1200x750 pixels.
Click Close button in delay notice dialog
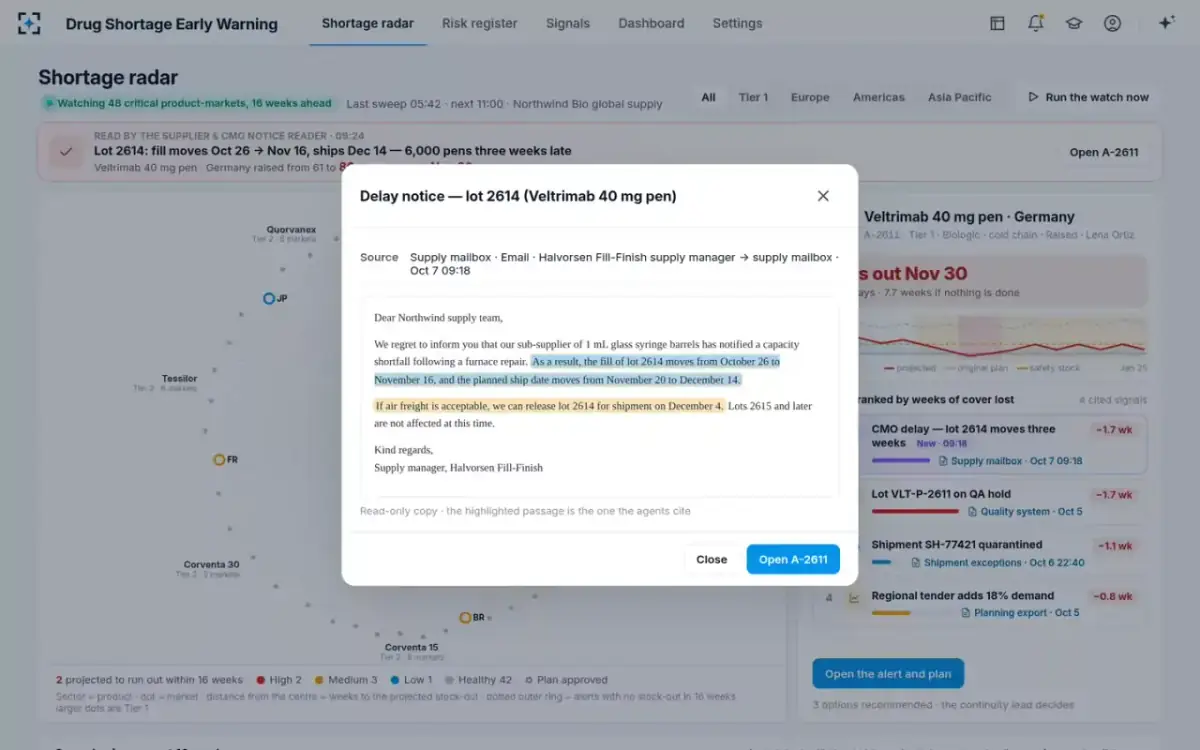(x=712, y=559)
